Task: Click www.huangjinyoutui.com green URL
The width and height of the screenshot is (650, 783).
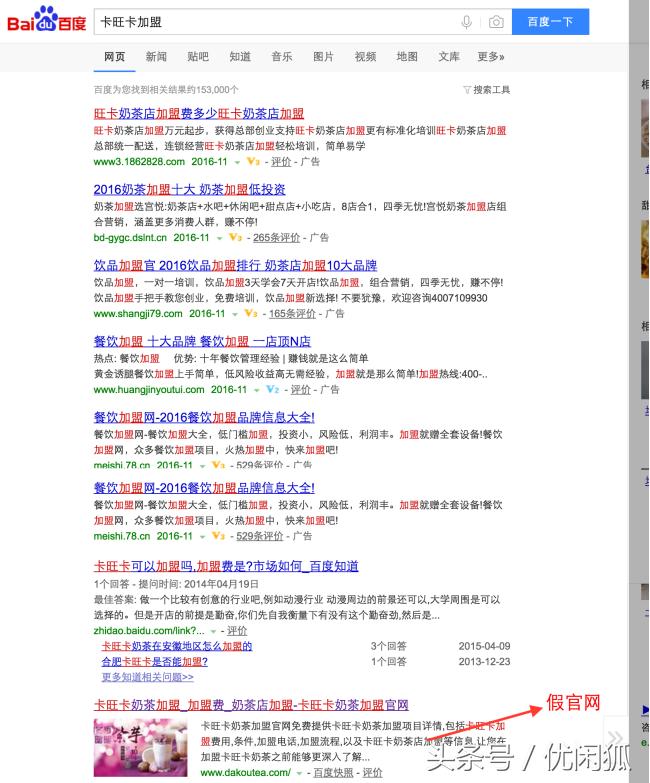Action: (149, 390)
